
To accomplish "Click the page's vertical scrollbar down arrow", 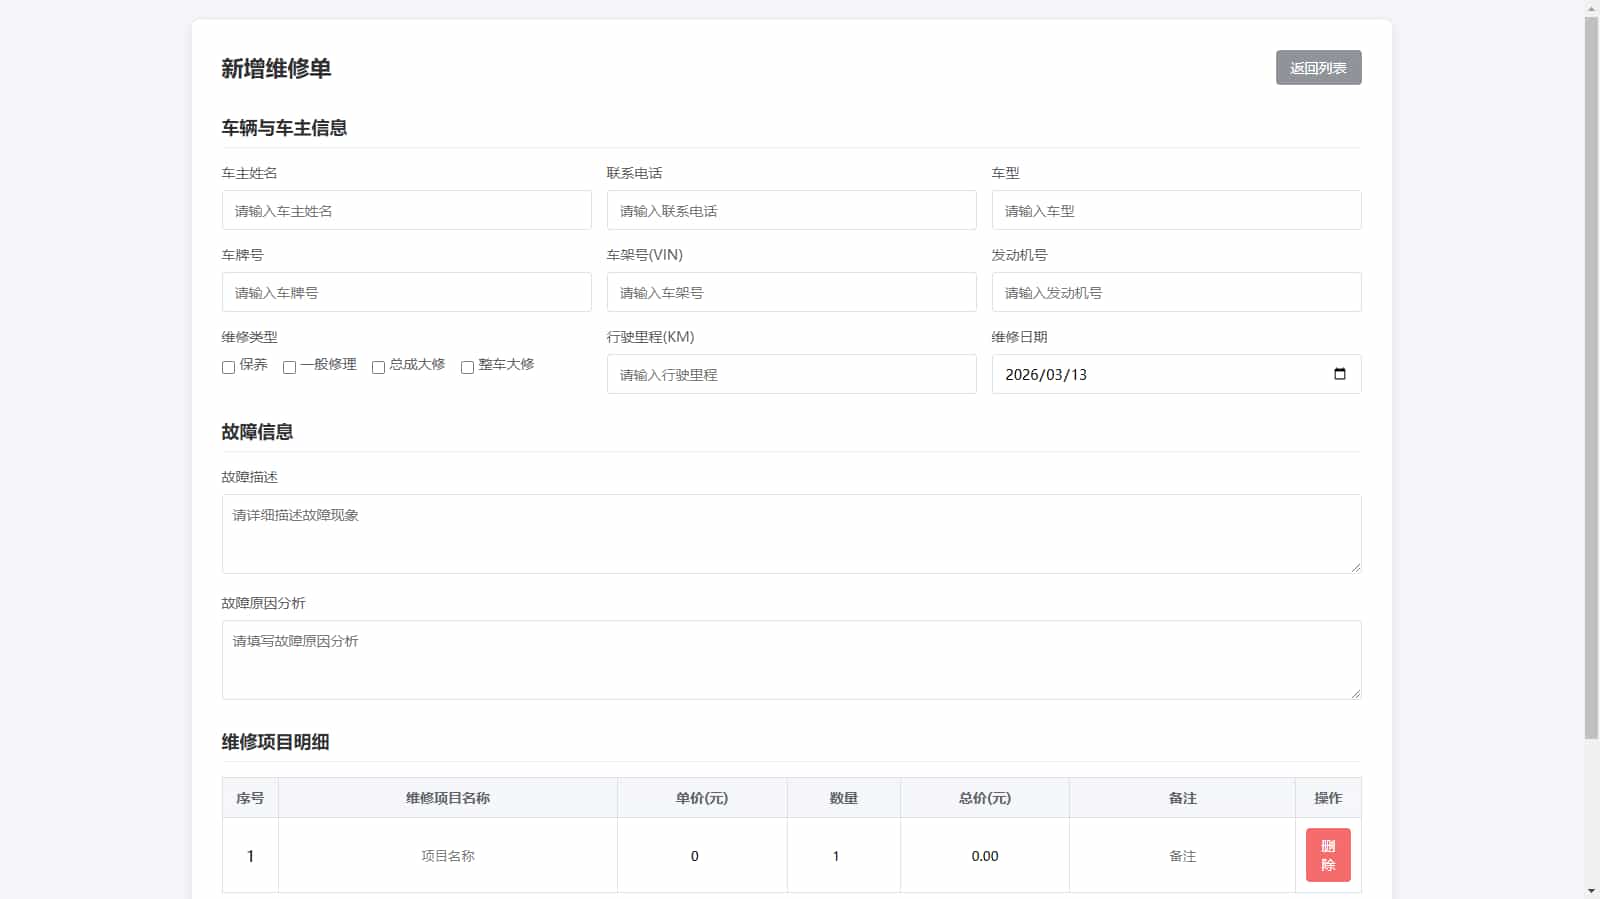I will coord(1591,890).
